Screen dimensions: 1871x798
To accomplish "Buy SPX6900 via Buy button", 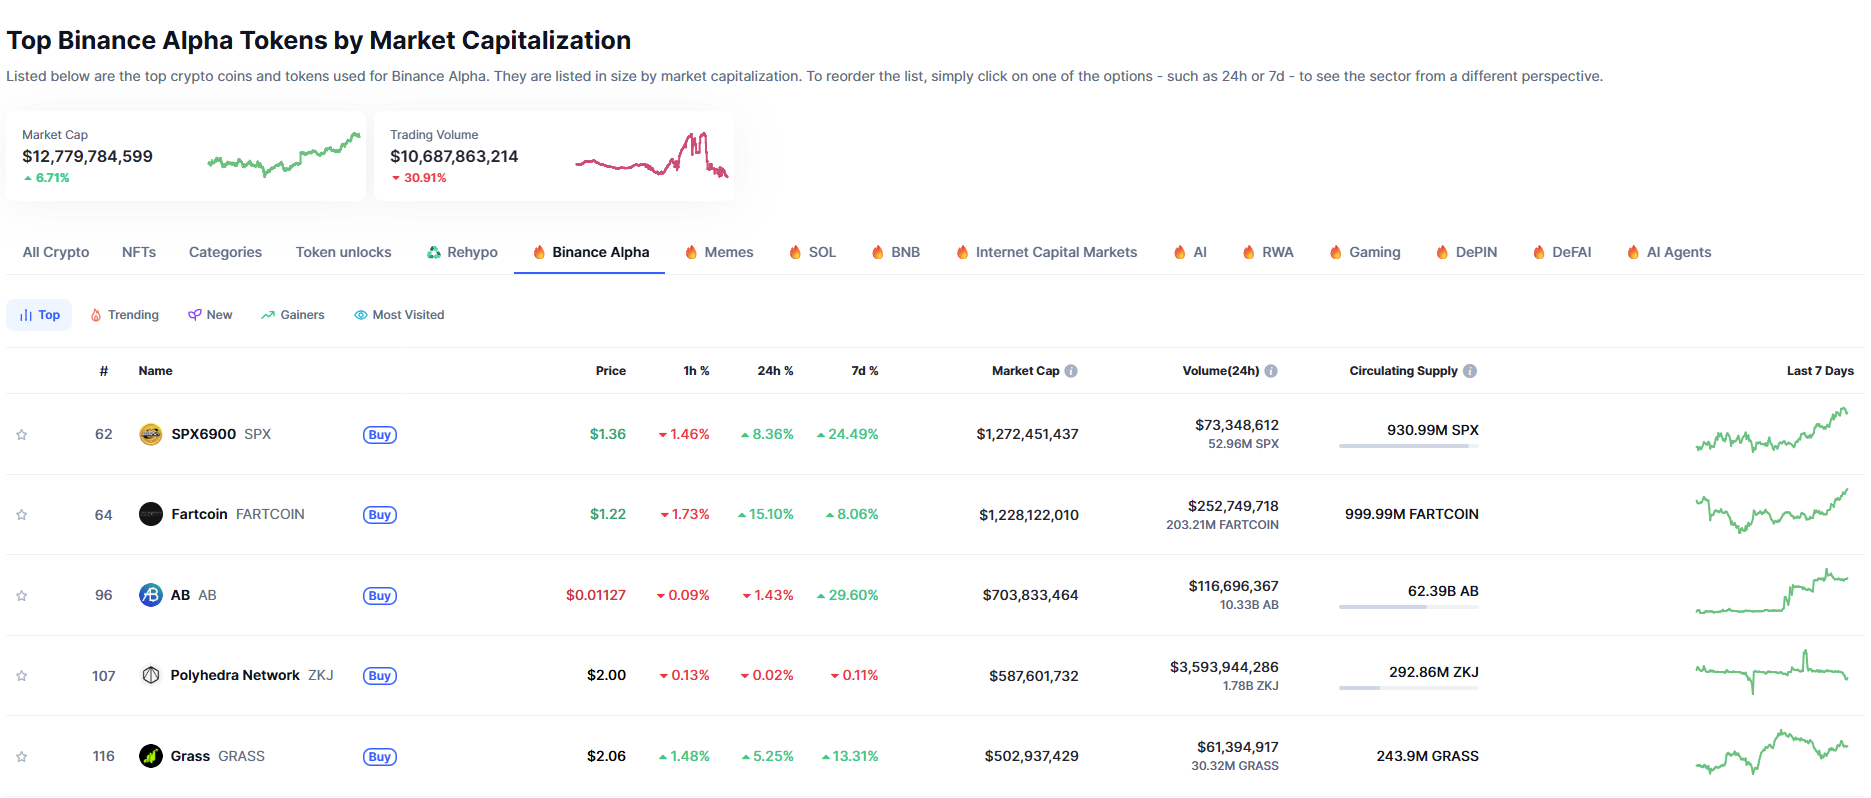I will [x=380, y=435].
